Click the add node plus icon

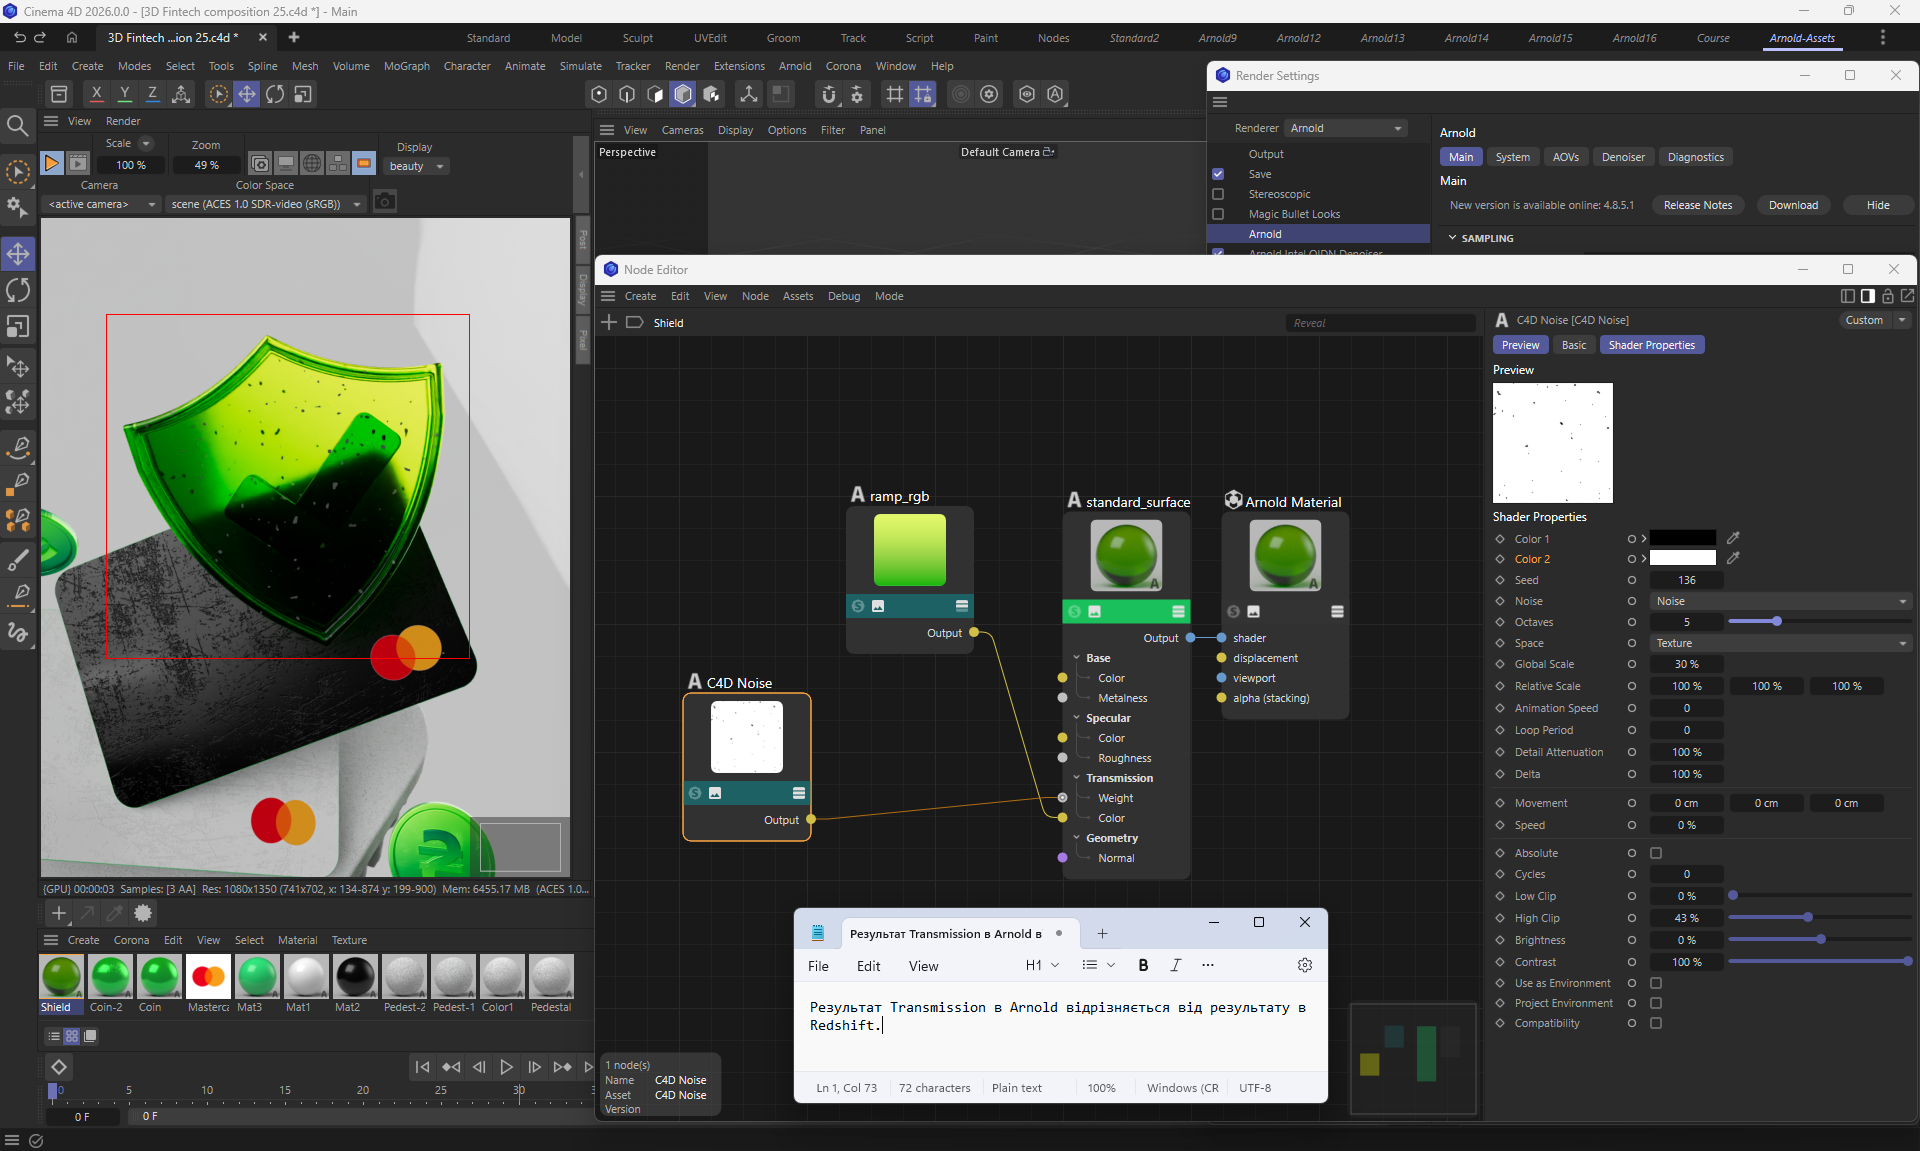coord(609,322)
